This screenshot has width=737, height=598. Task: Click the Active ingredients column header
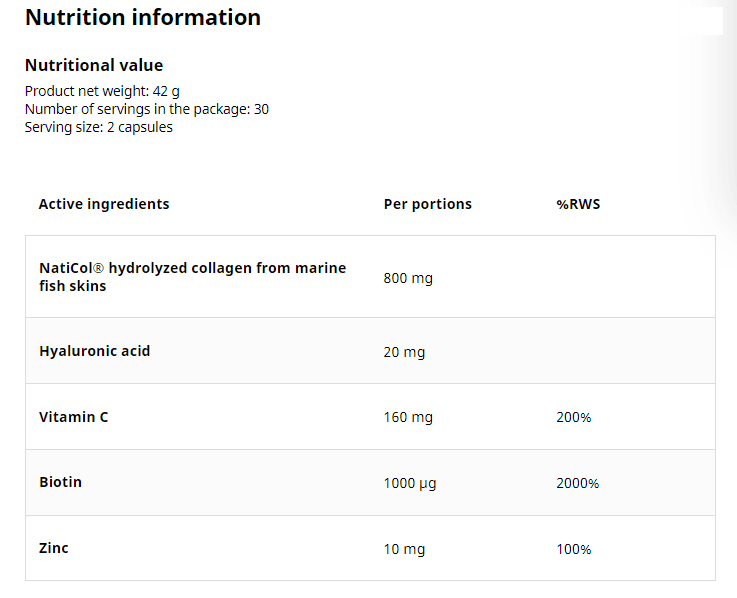tap(104, 204)
